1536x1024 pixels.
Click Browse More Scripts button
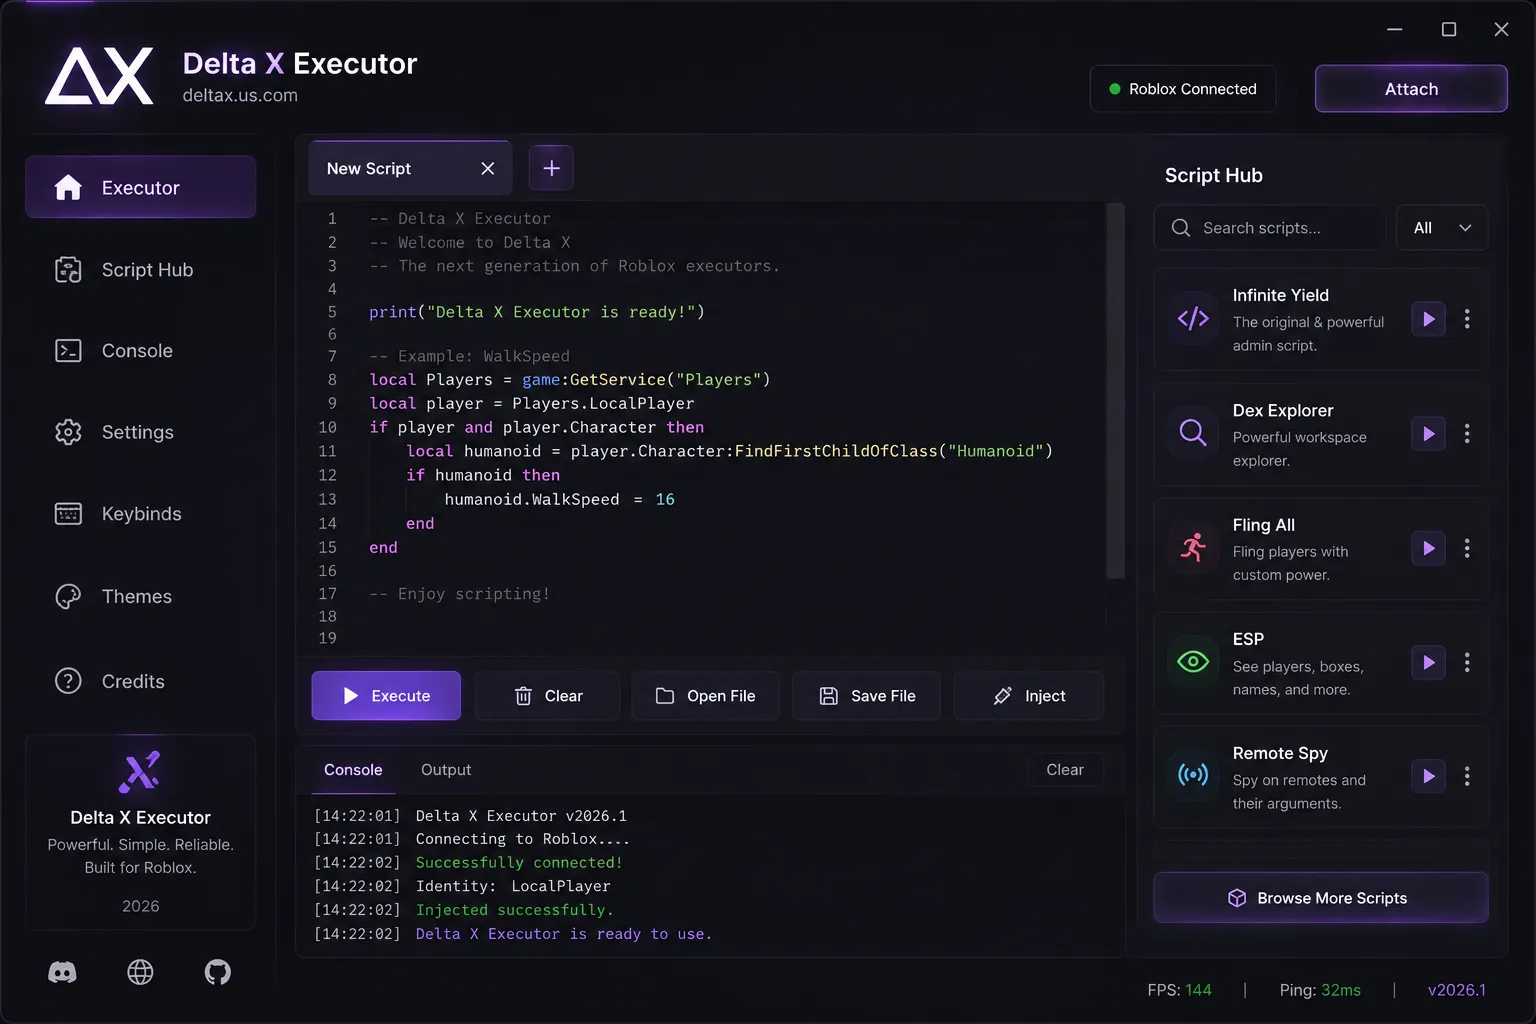[x=1321, y=898]
